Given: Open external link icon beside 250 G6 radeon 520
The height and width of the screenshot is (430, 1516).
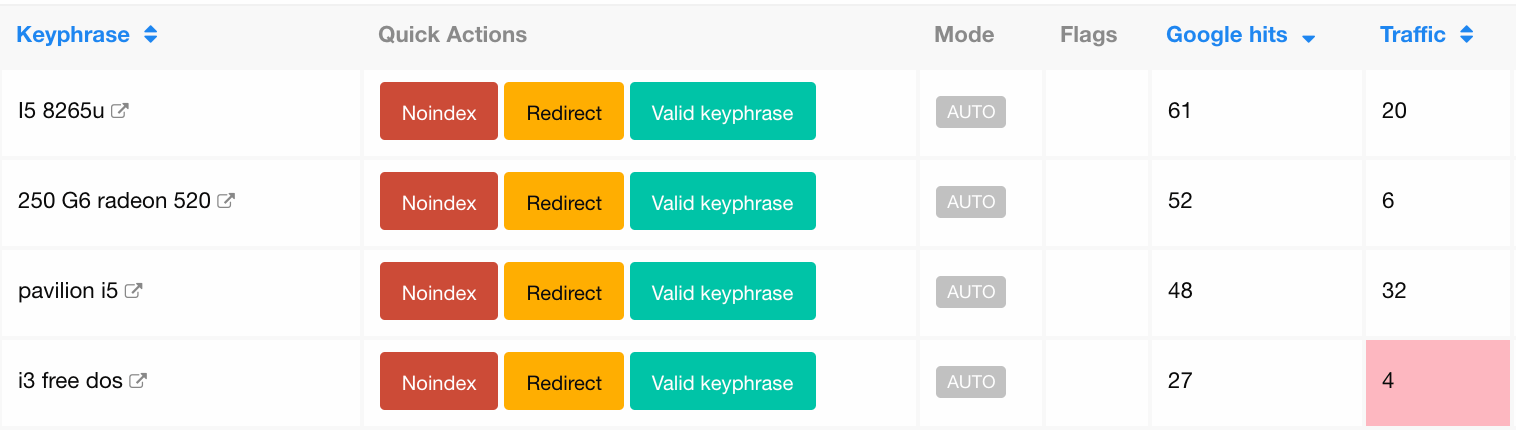Looking at the screenshot, I should pos(226,201).
